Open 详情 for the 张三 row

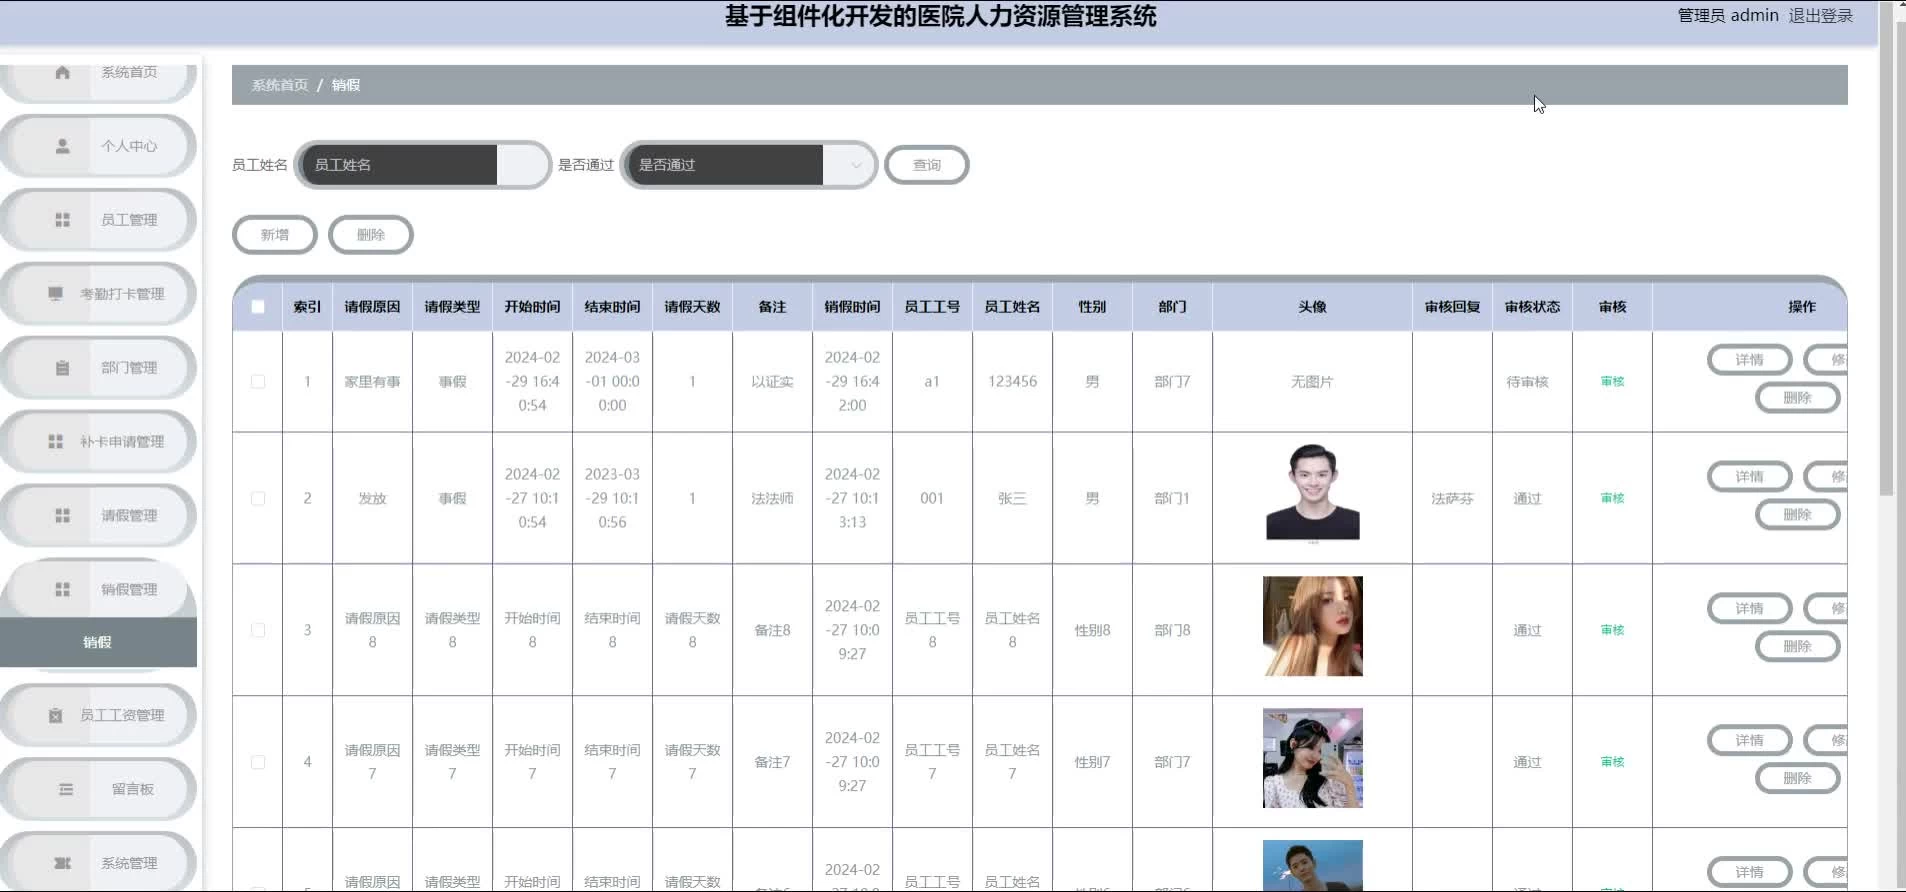(1749, 477)
